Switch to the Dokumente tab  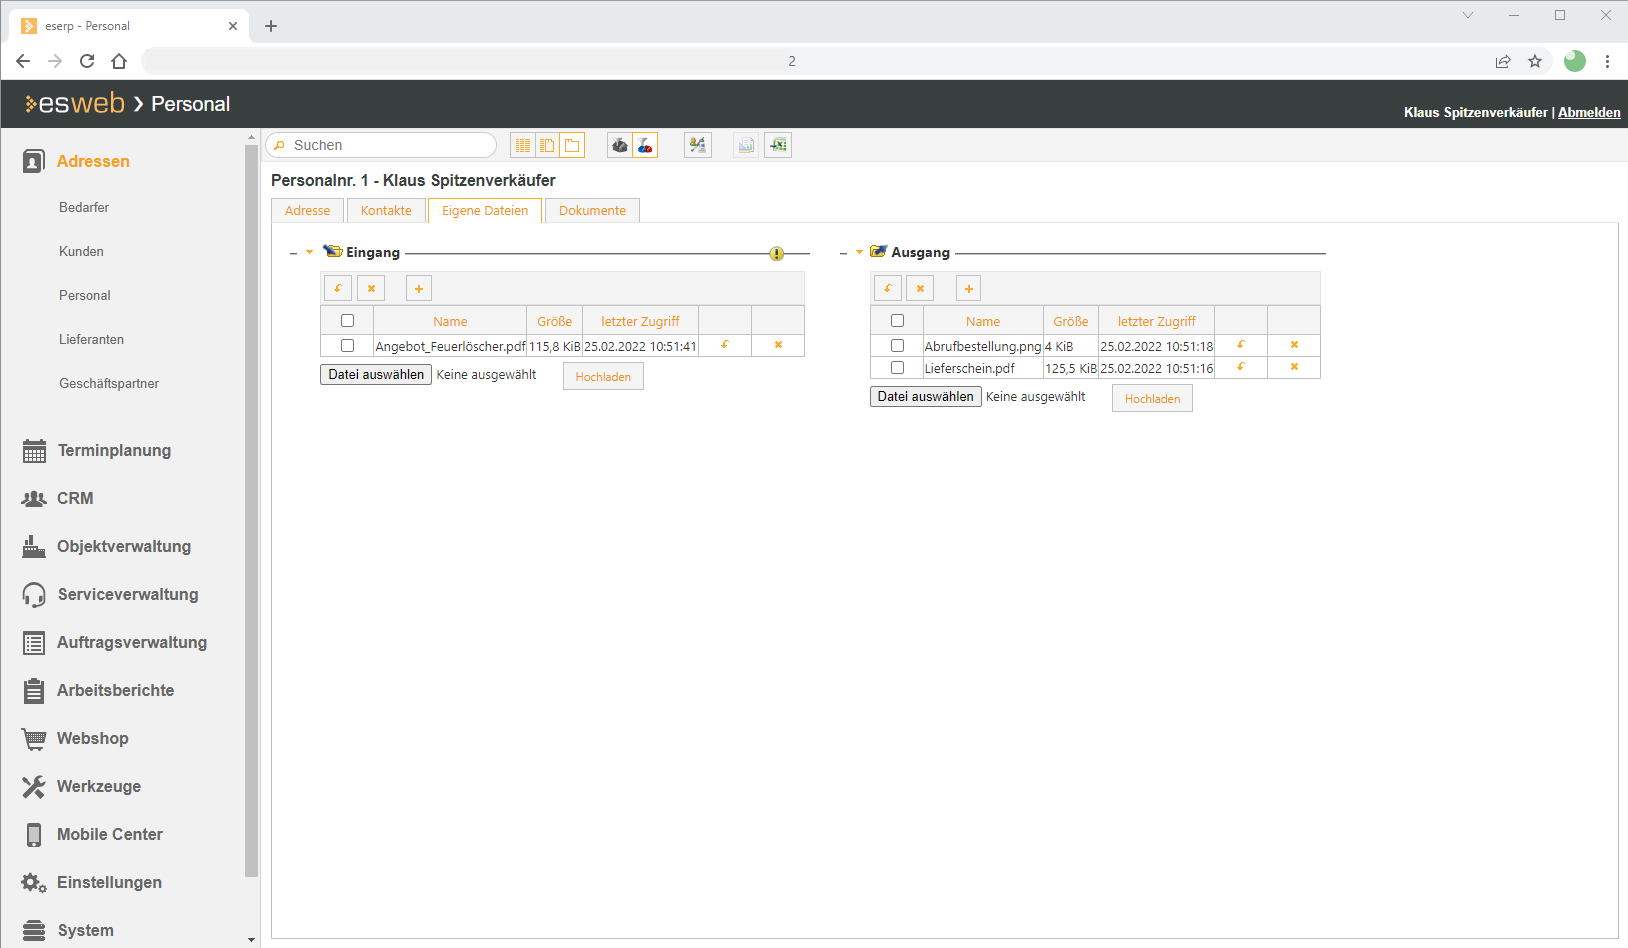click(x=592, y=211)
